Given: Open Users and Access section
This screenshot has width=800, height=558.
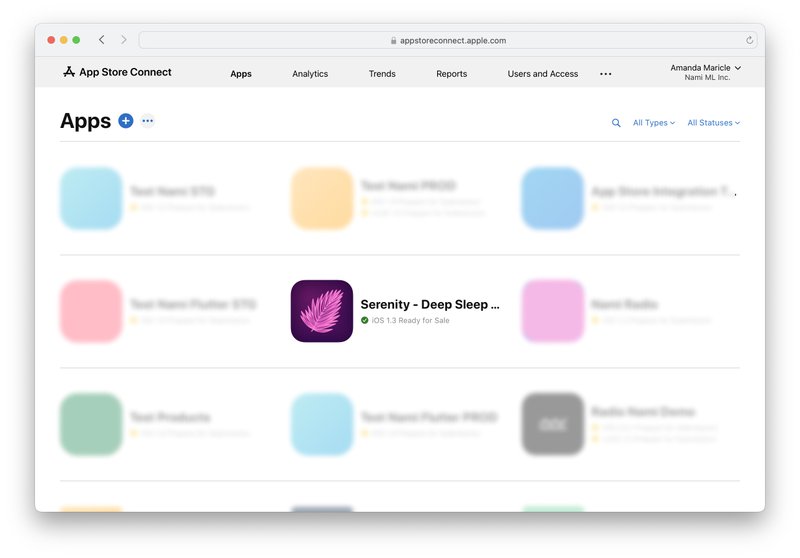Looking at the screenshot, I should [543, 73].
